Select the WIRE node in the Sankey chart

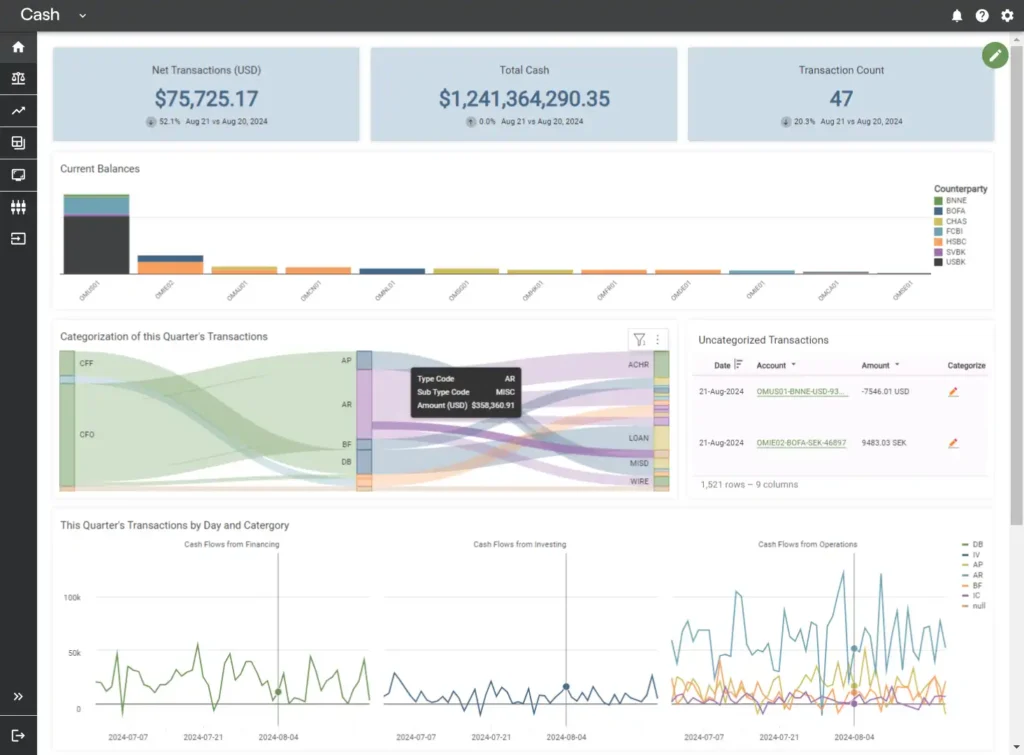pyautogui.click(x=662, y=482)
